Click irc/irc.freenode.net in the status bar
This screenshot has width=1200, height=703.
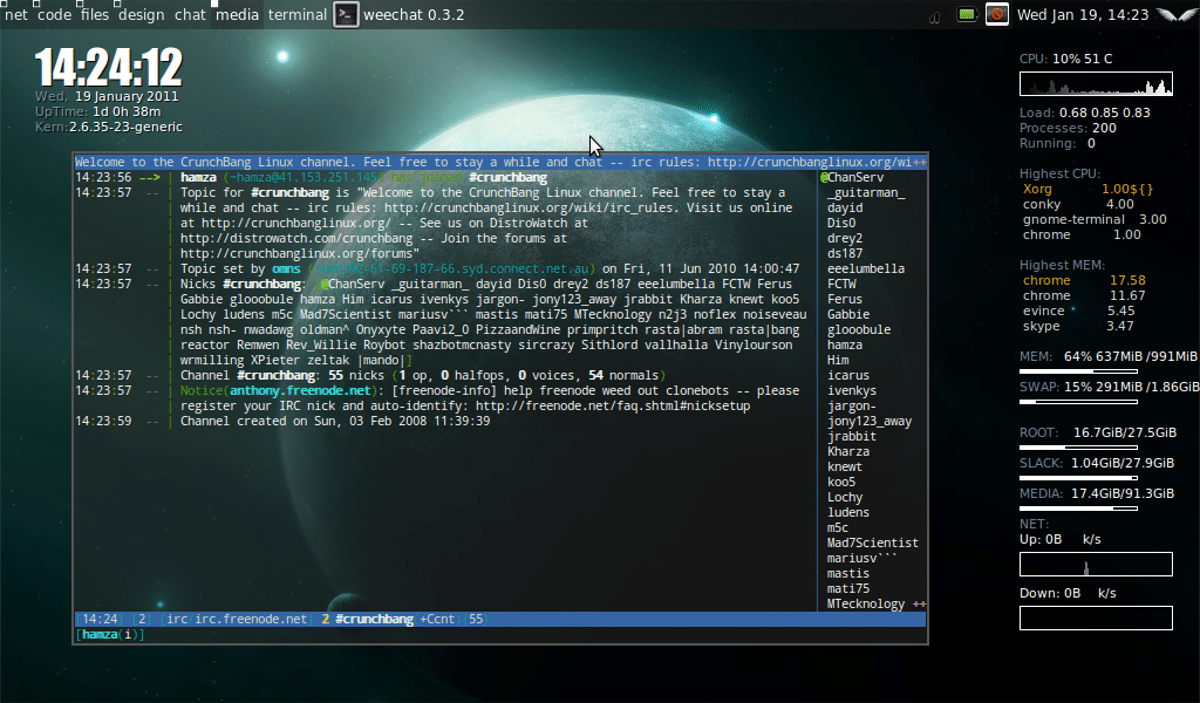pyautogui.click(x=237, y=620)
